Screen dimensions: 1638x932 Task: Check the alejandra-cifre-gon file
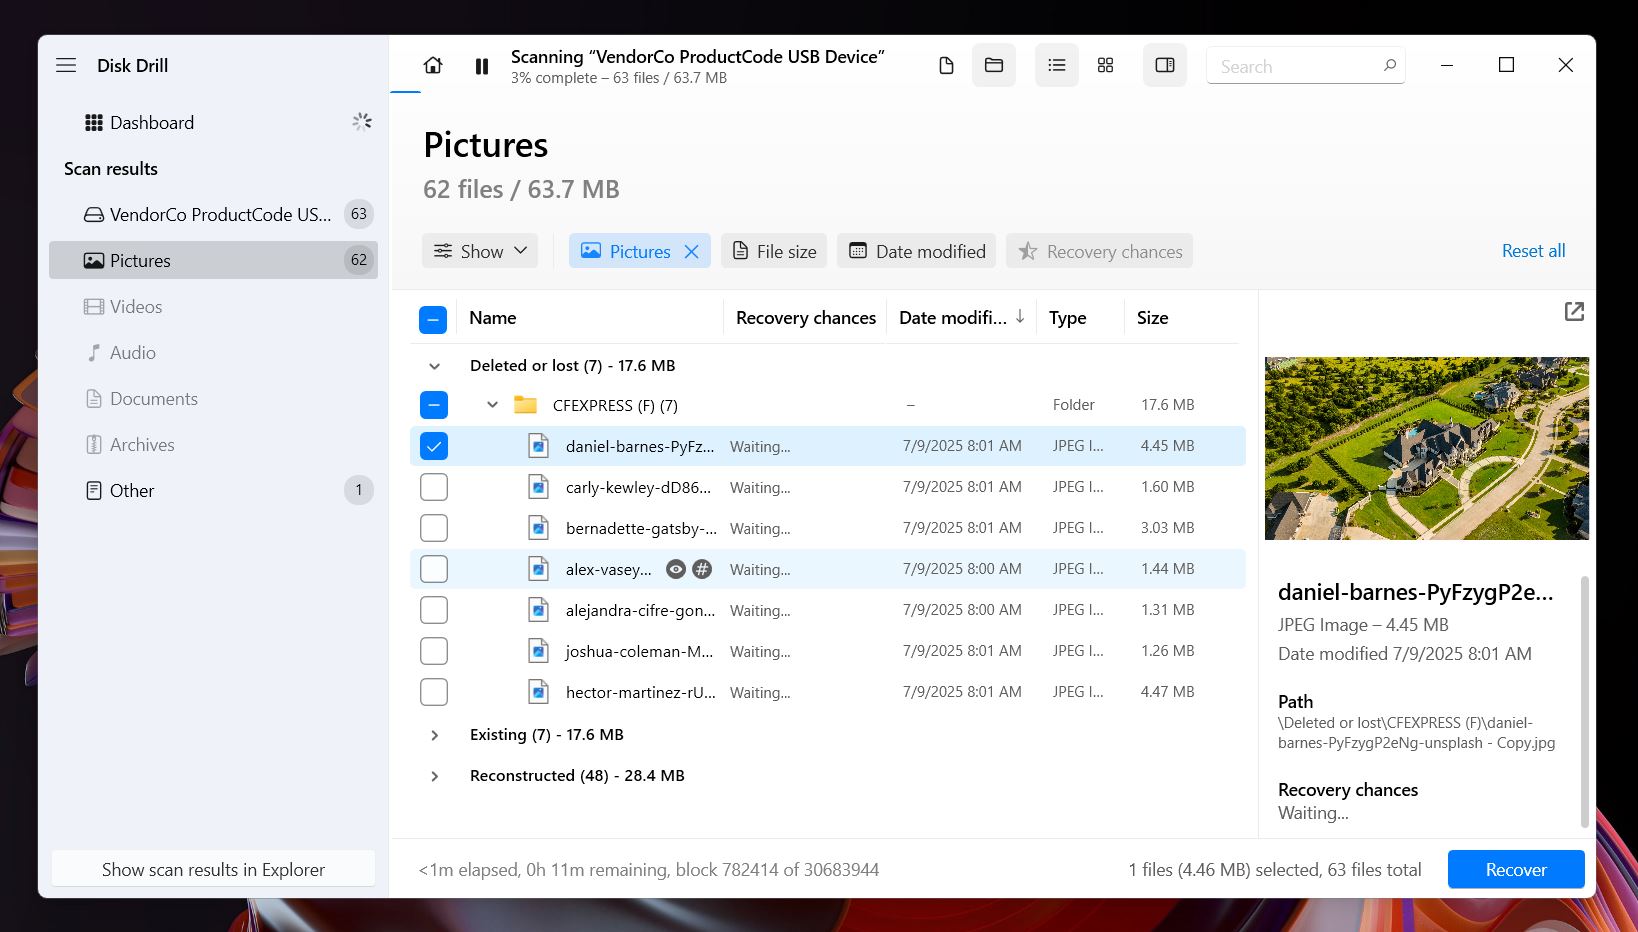pos(434,610)
